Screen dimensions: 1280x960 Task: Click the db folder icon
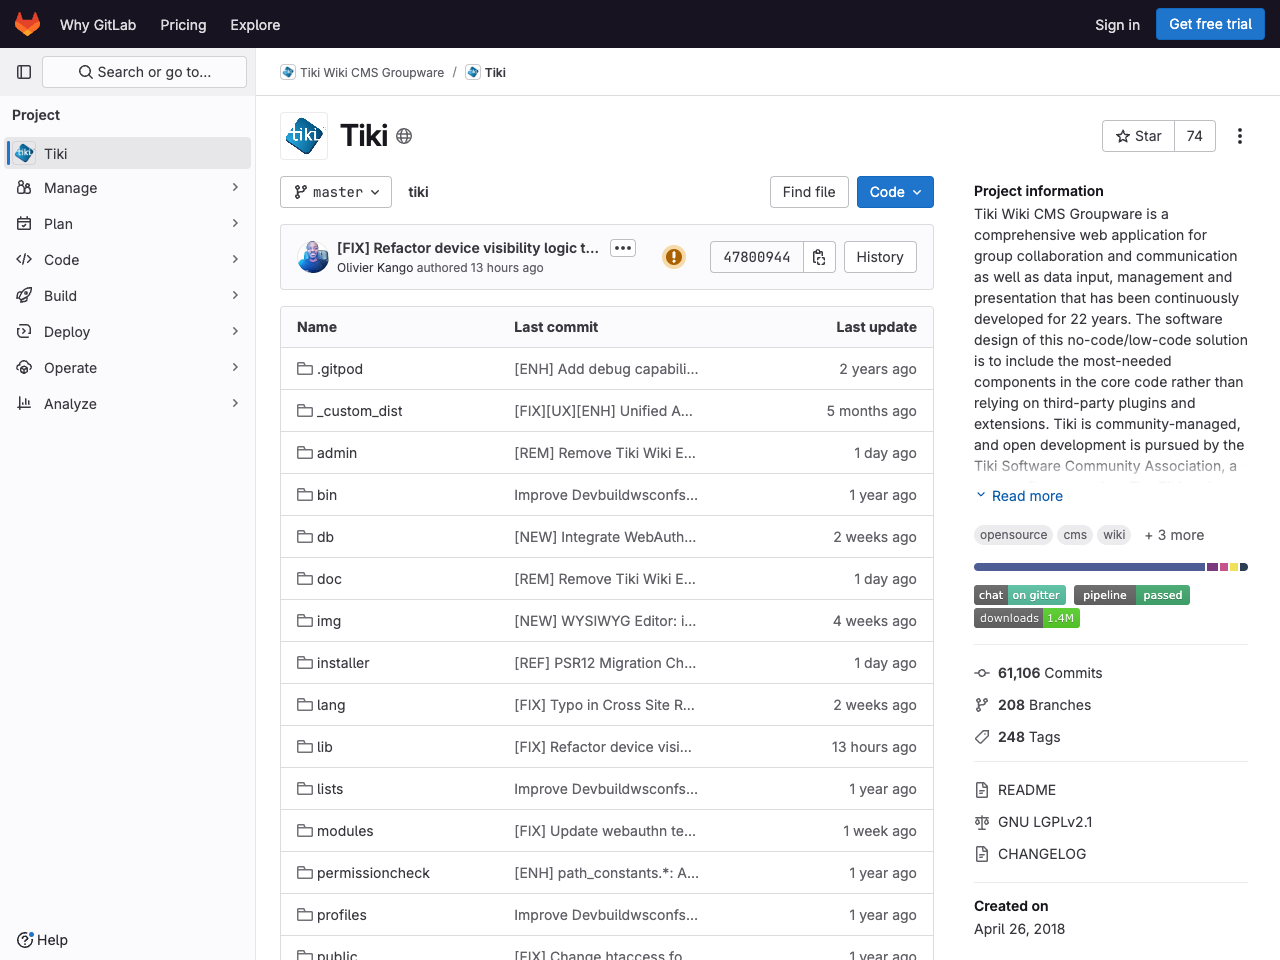coord(305,537)
